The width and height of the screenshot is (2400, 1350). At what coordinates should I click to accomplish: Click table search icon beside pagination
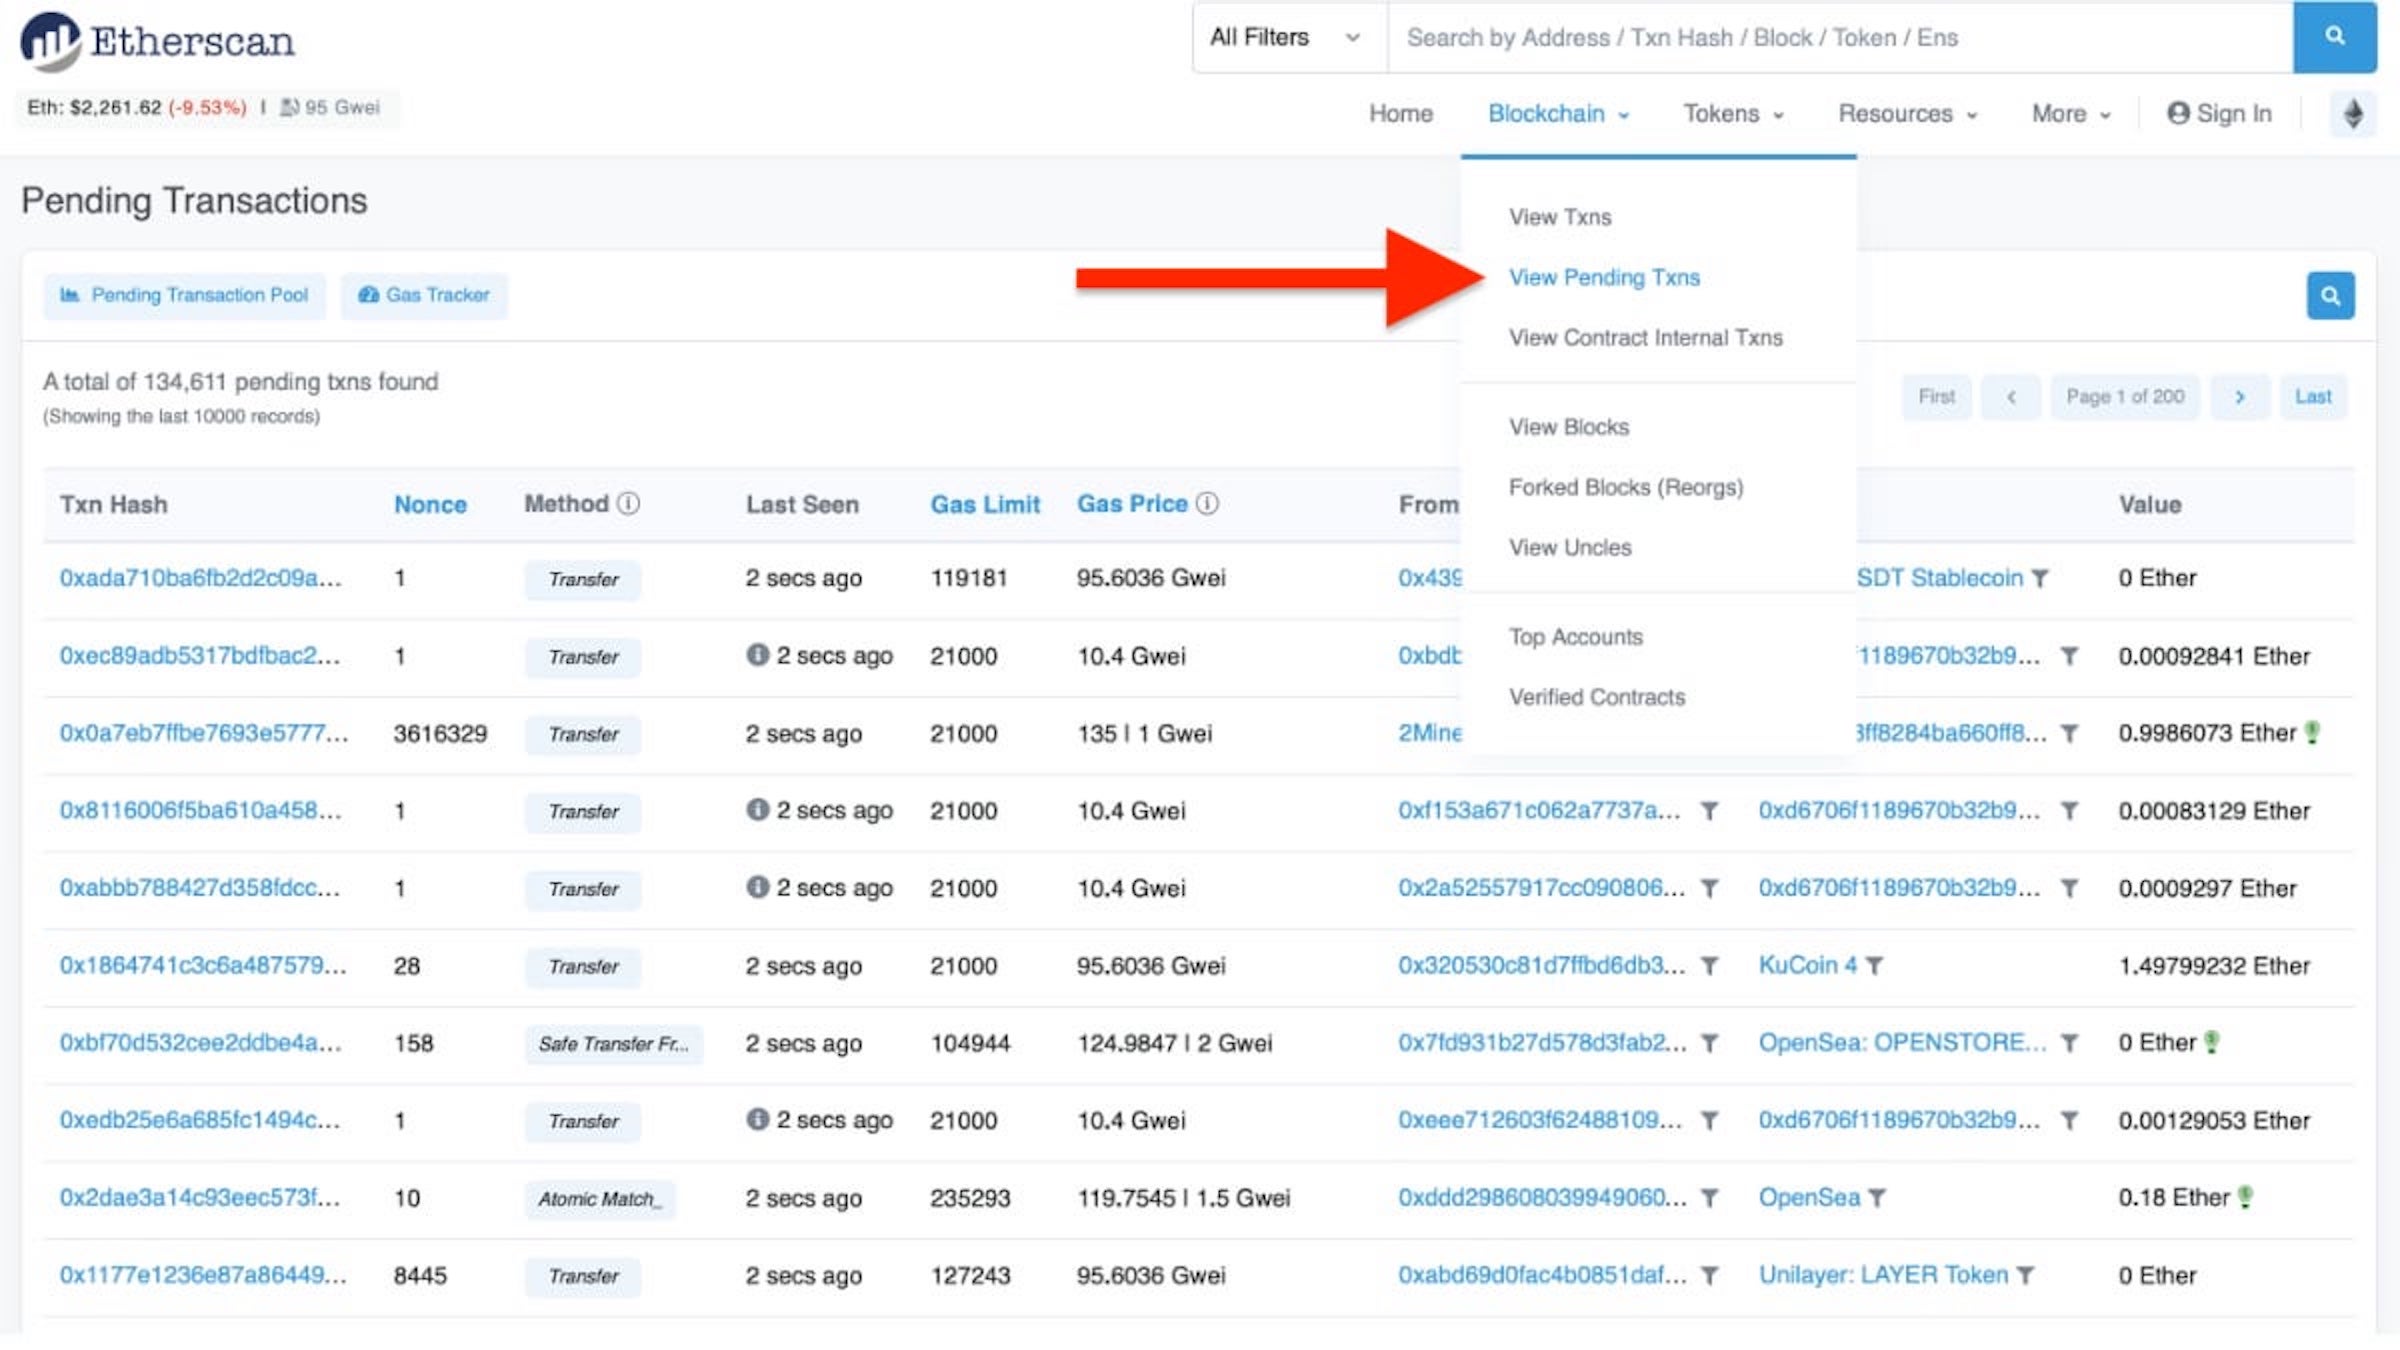coord(2330,296)
